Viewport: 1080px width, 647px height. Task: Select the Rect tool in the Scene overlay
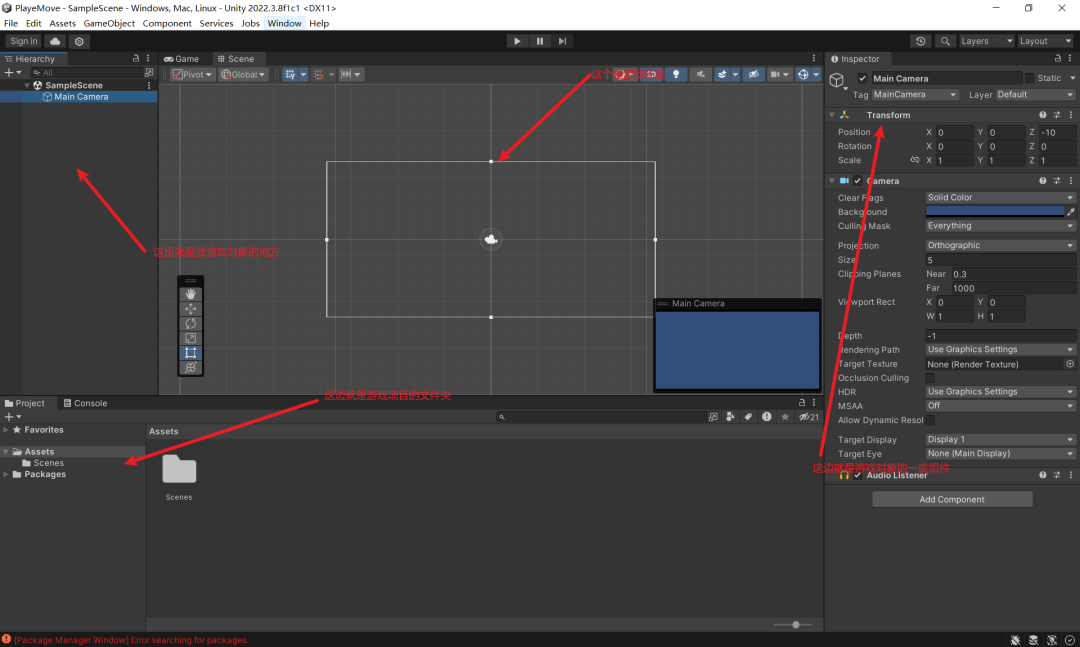click(x=191, y=353)
